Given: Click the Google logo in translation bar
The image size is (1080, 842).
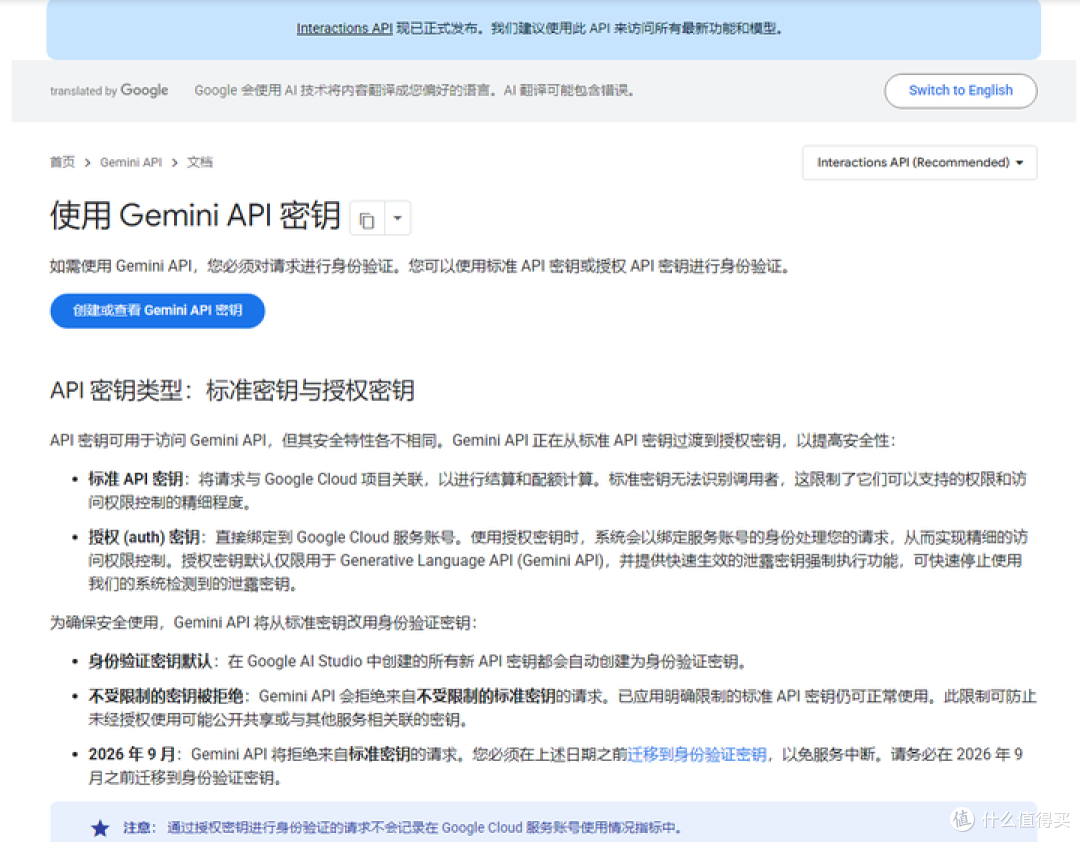Looking at the screenshot, I should click(x=144, y=90).
